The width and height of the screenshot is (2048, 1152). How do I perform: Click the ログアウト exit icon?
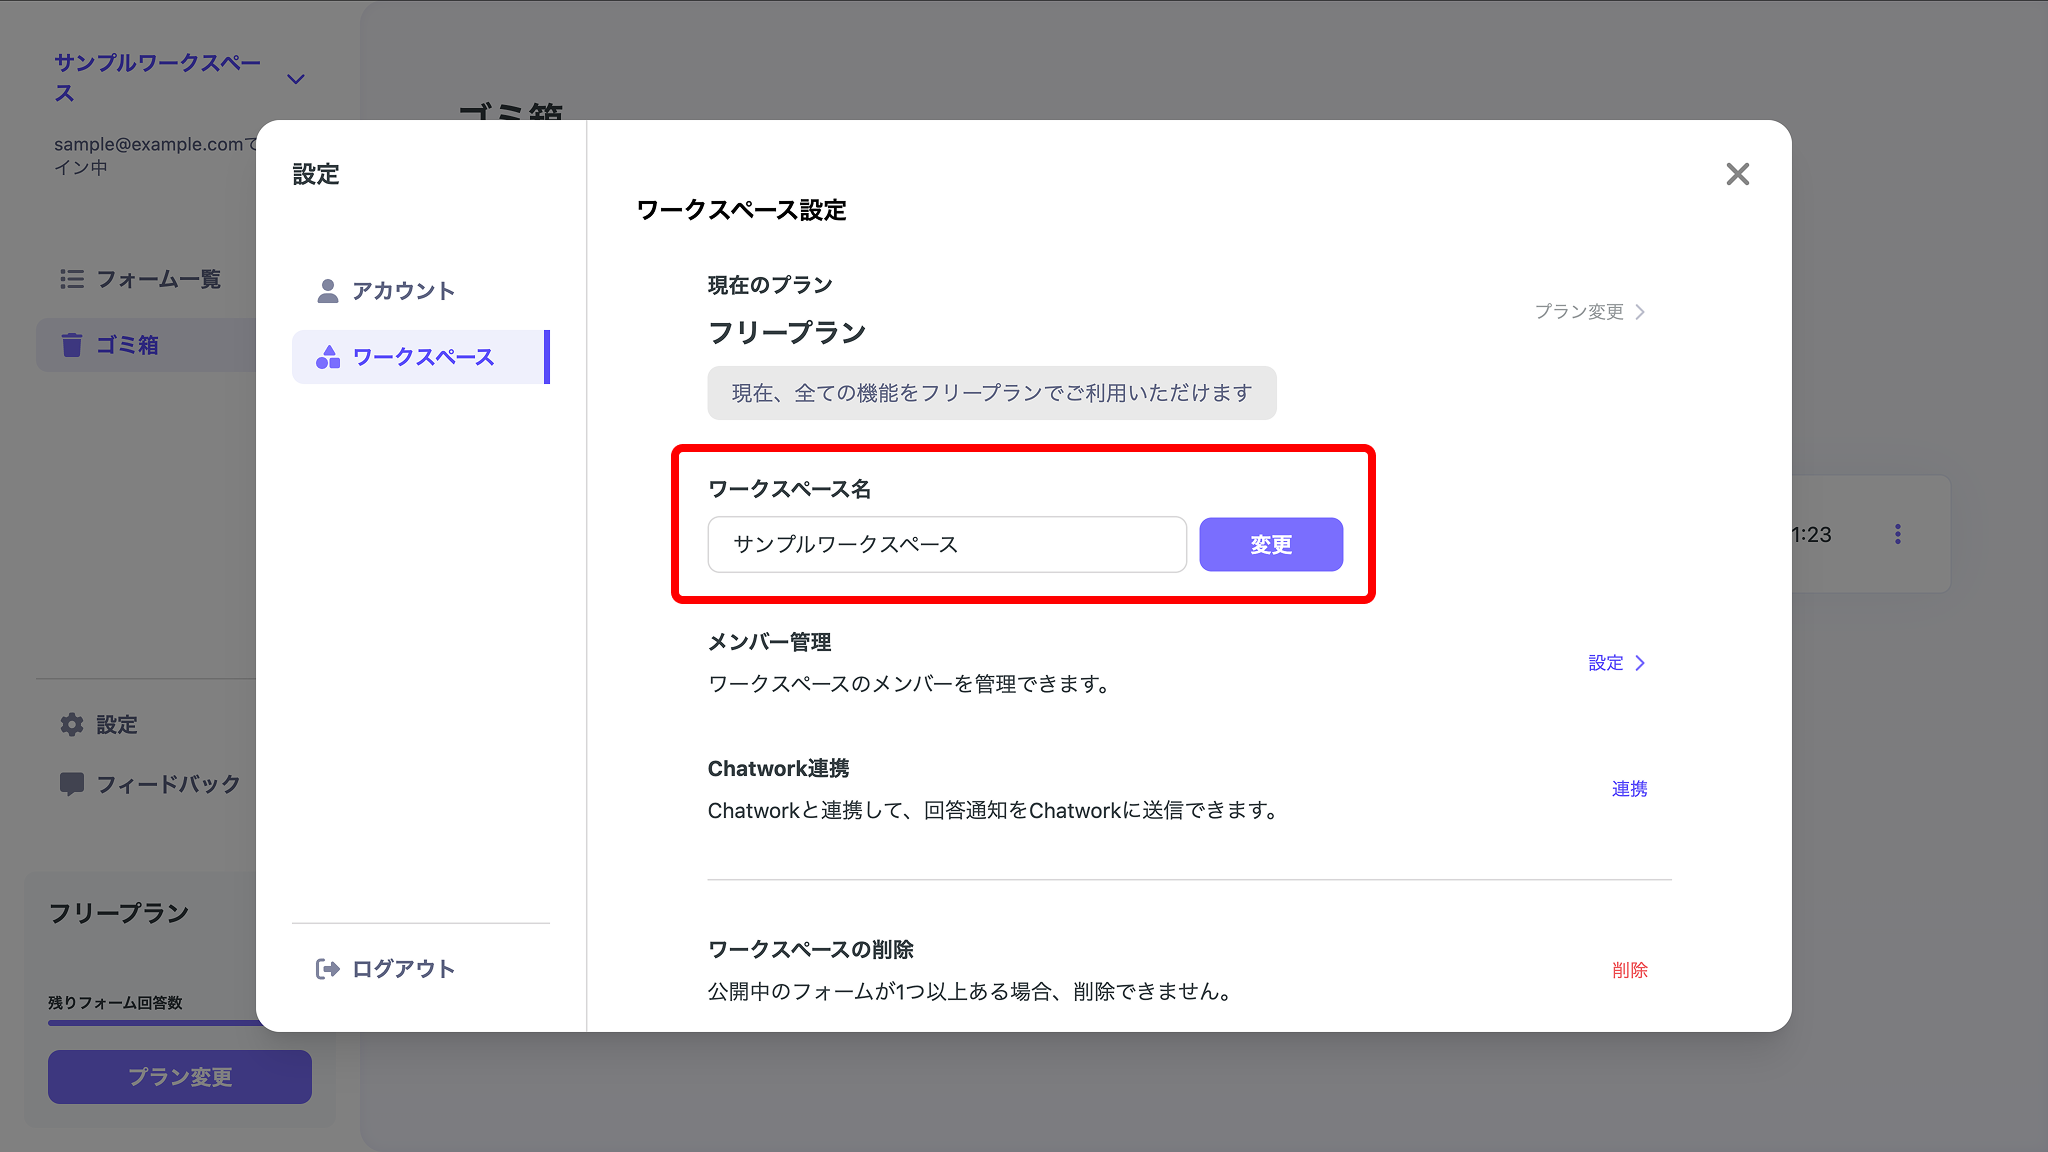point(327,968)
